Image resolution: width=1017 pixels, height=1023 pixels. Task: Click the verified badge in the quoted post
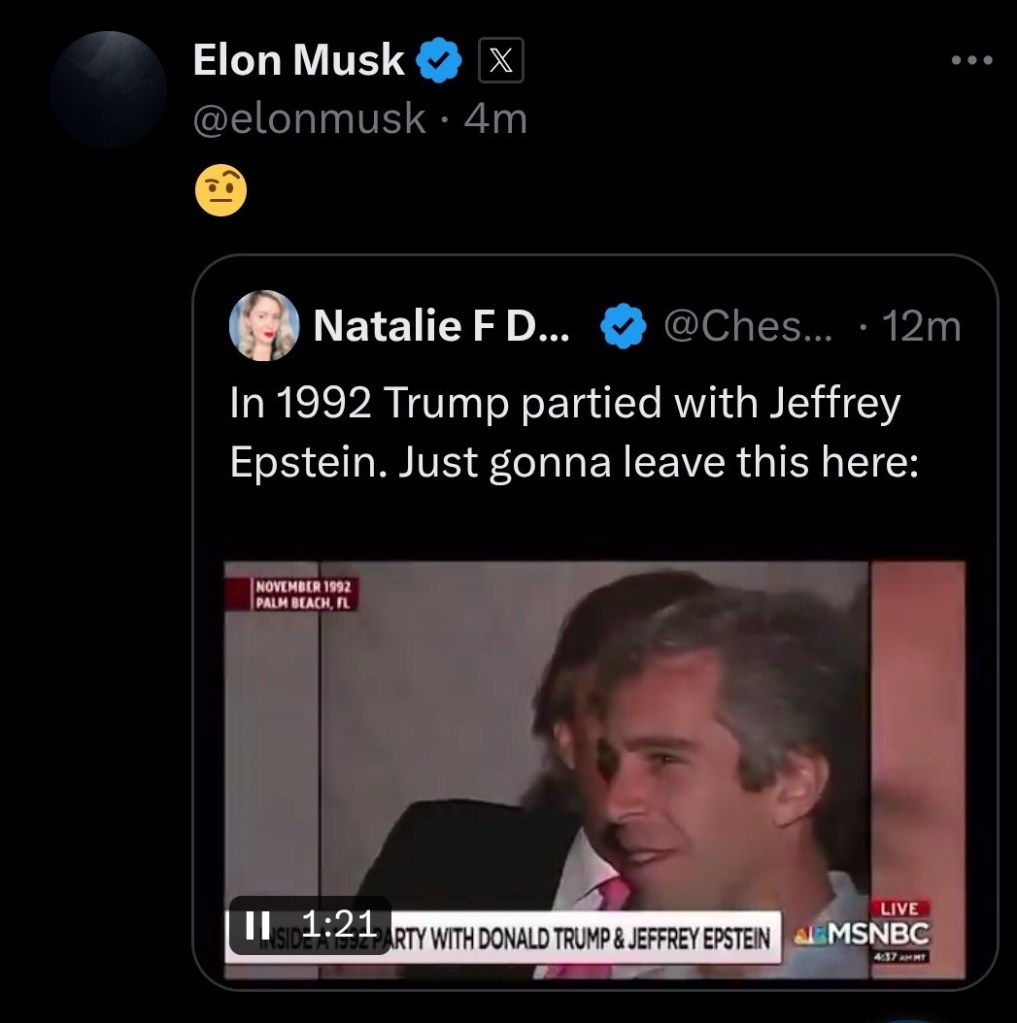pyautogui.click(x=625, y=327)
